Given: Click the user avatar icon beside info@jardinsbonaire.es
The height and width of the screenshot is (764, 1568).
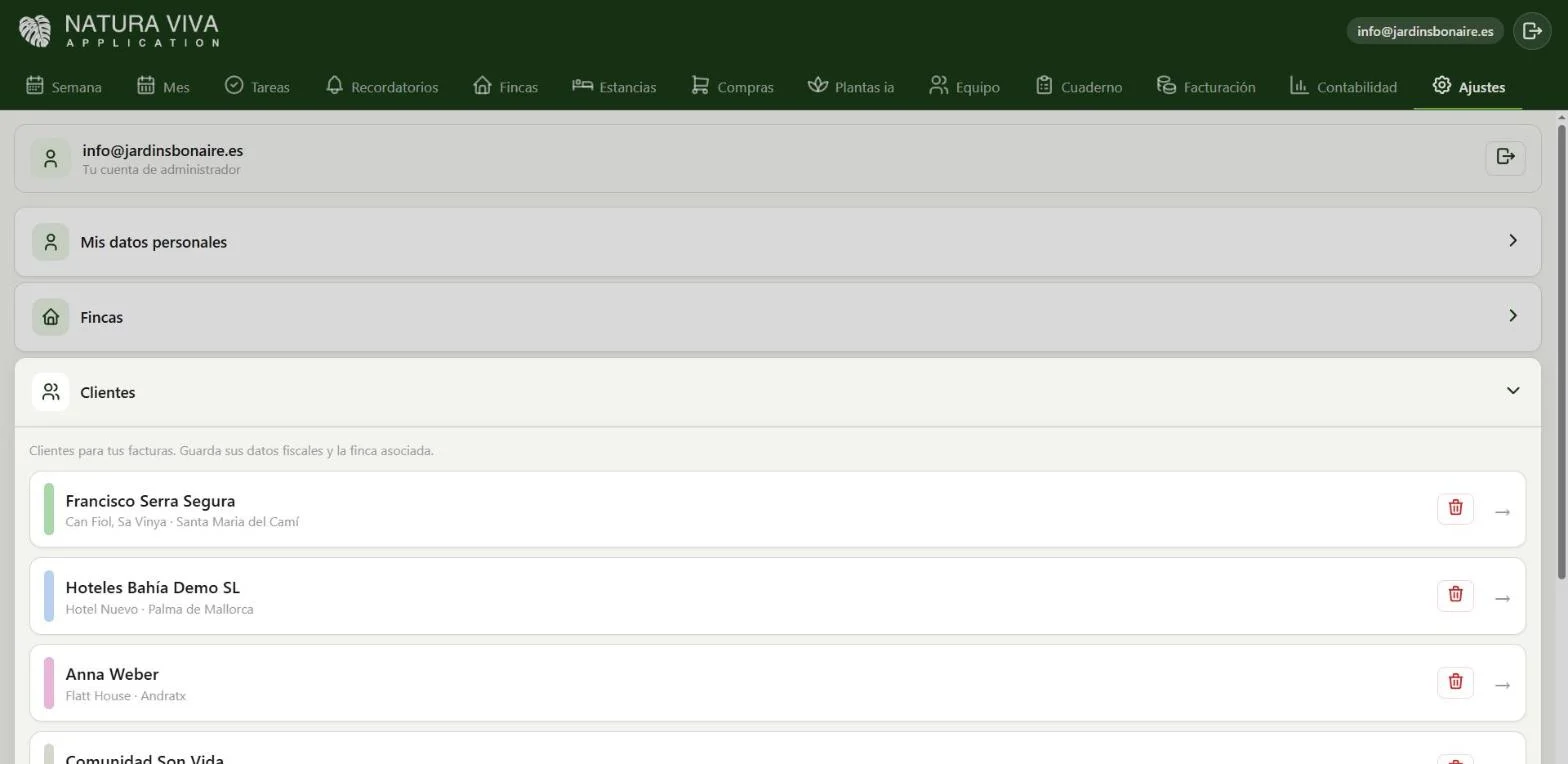Looking at the screenshot, I should (50, 159).
